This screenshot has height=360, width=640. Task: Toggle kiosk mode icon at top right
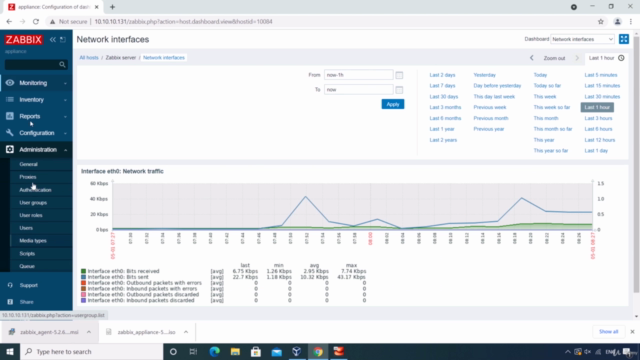(x=624, y=39)
